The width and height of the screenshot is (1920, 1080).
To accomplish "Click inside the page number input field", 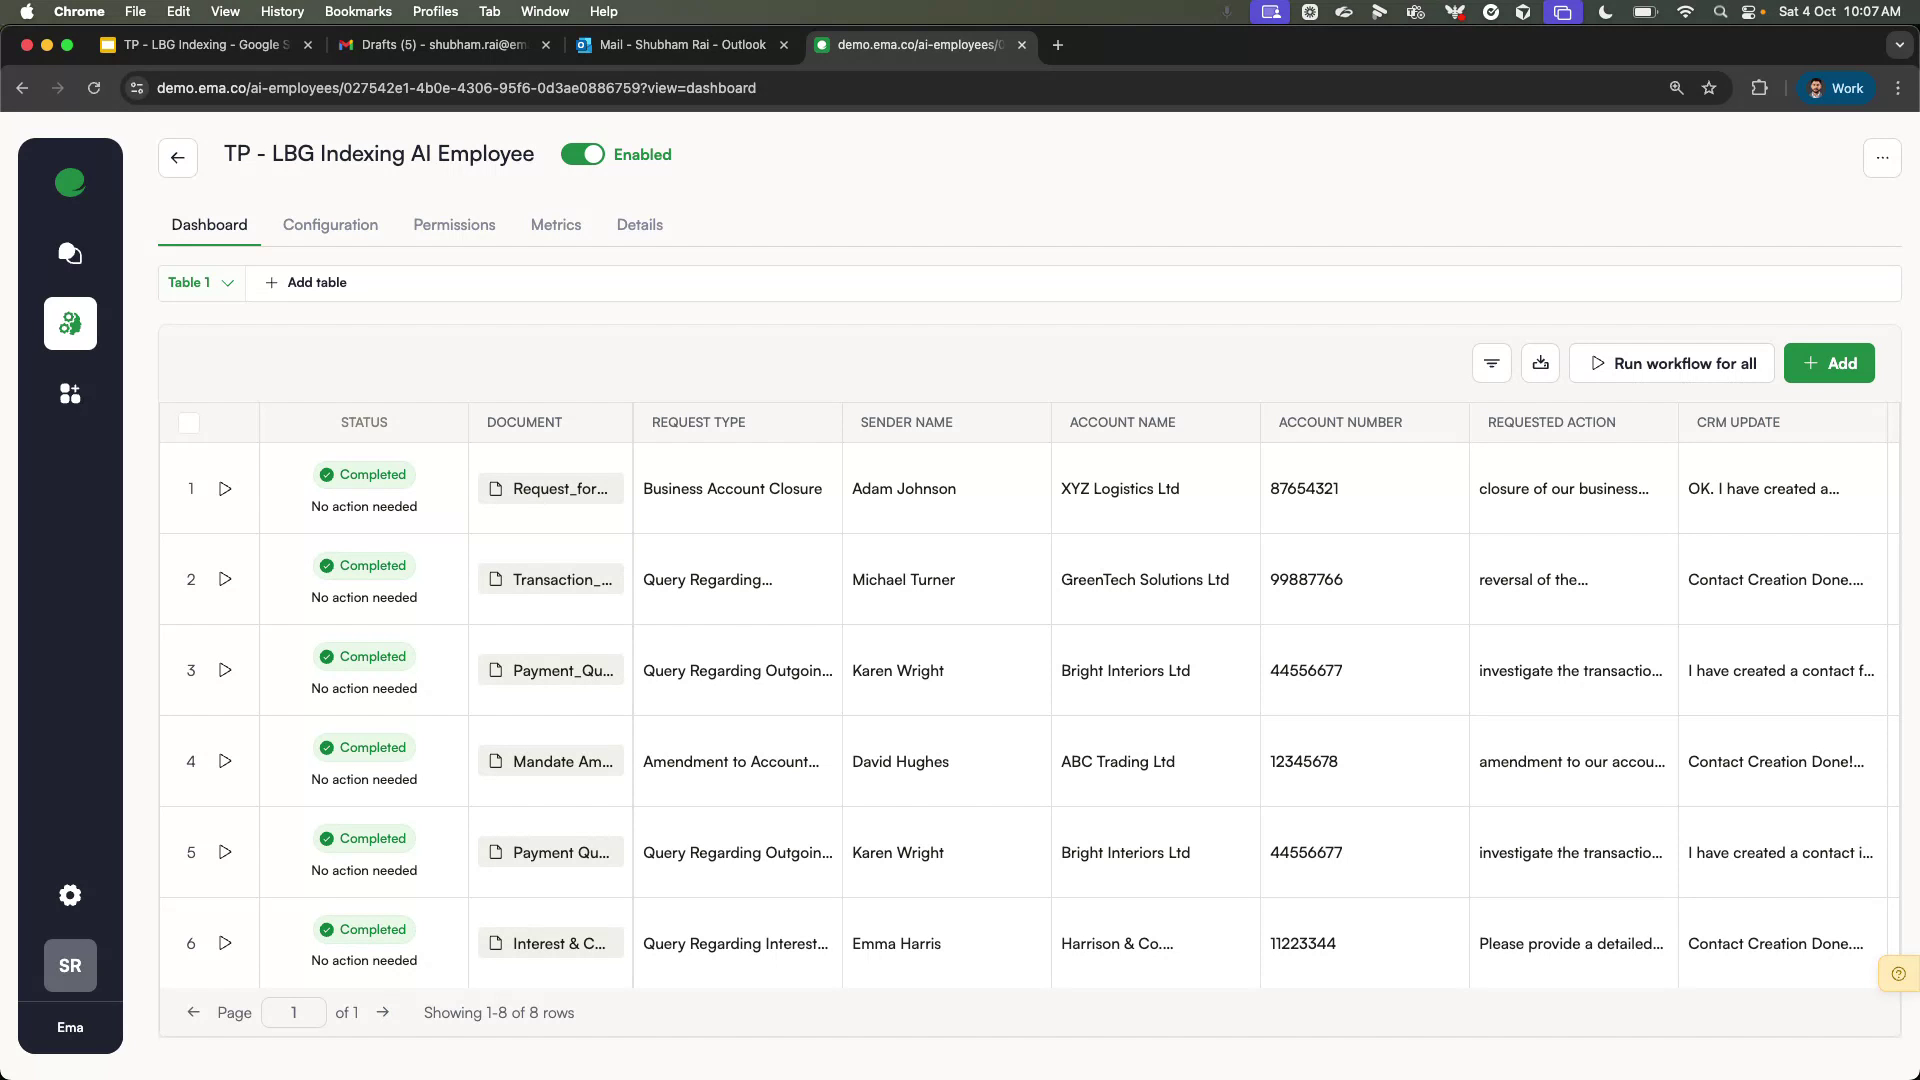I will [293, 1012].
